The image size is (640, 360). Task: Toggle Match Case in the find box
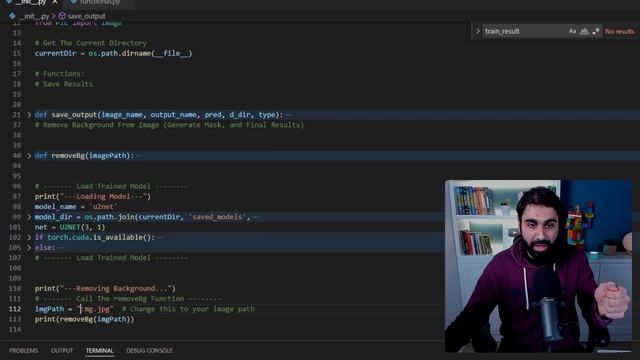572,31
